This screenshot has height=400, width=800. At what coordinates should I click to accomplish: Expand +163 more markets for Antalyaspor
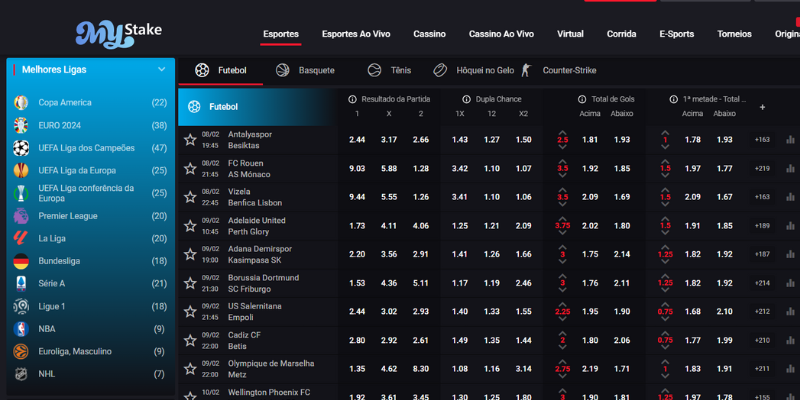click(x=762, y=140)
